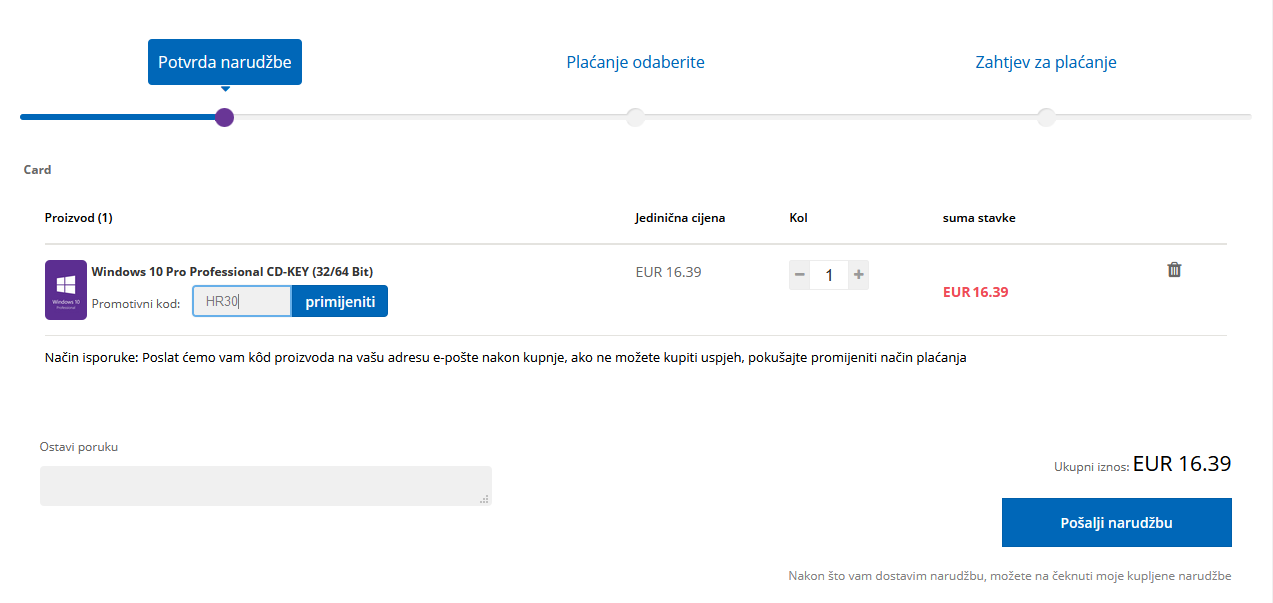Viewport: 1273px width, 603px height.
Task: Focus the Promotivni kod input field
Action: coord(242,301)
